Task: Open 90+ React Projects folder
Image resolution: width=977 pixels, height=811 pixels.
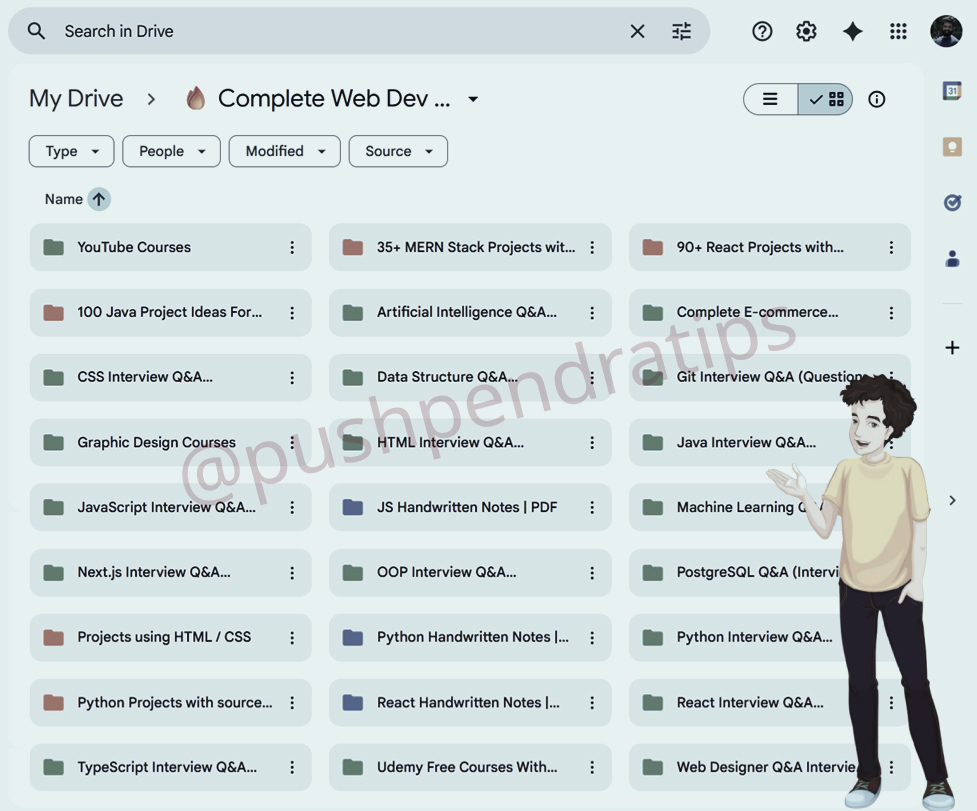Action: pos(770,247)
